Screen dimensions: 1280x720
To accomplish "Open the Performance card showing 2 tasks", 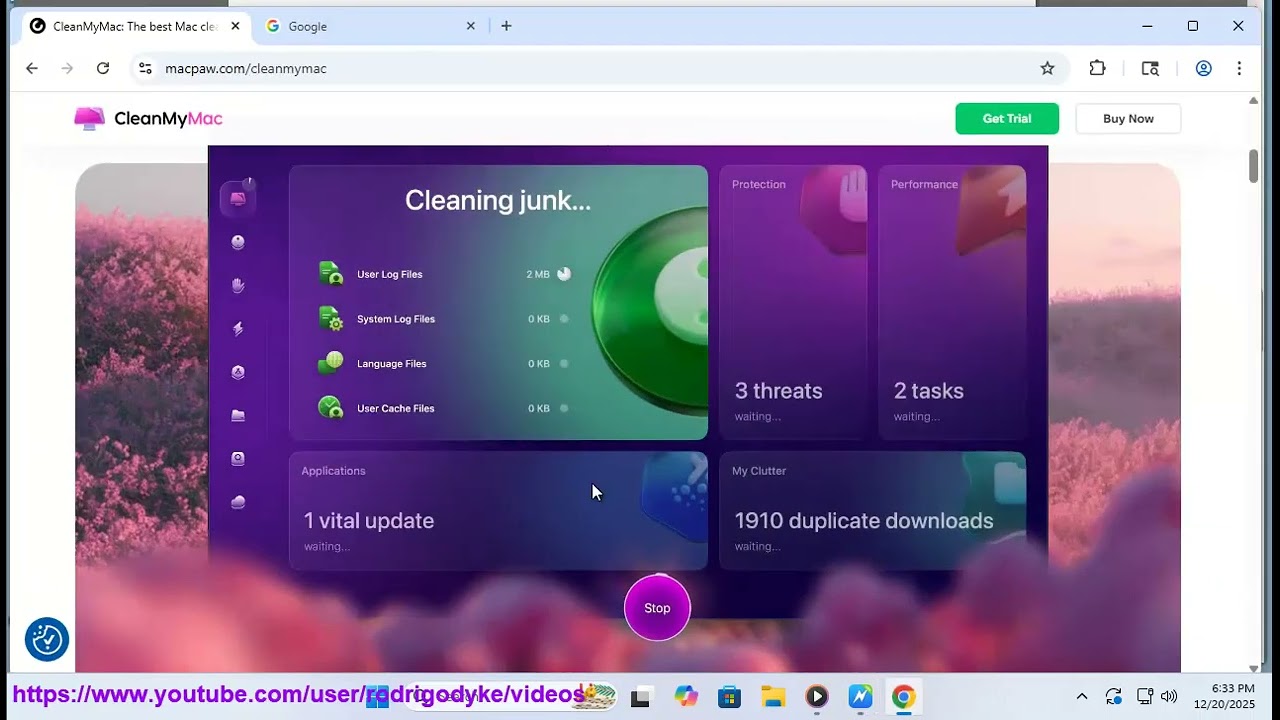I will click(952, 302).
